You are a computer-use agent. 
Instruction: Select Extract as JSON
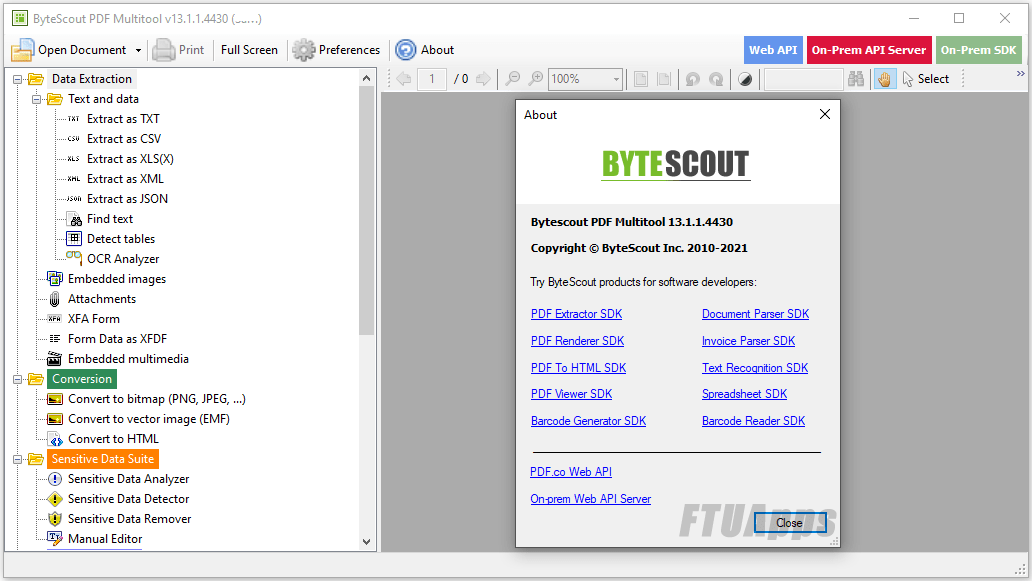click(x=127, y=199)
